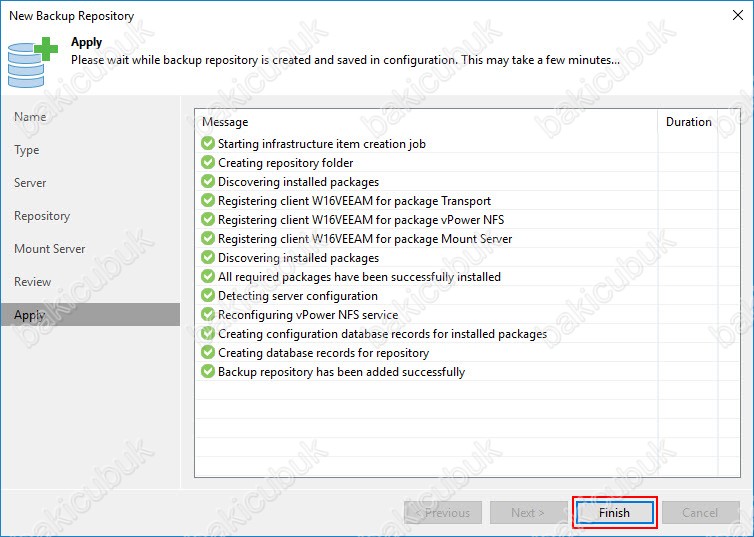Select 'Detecting server configuration' message text

coord(298,296)
